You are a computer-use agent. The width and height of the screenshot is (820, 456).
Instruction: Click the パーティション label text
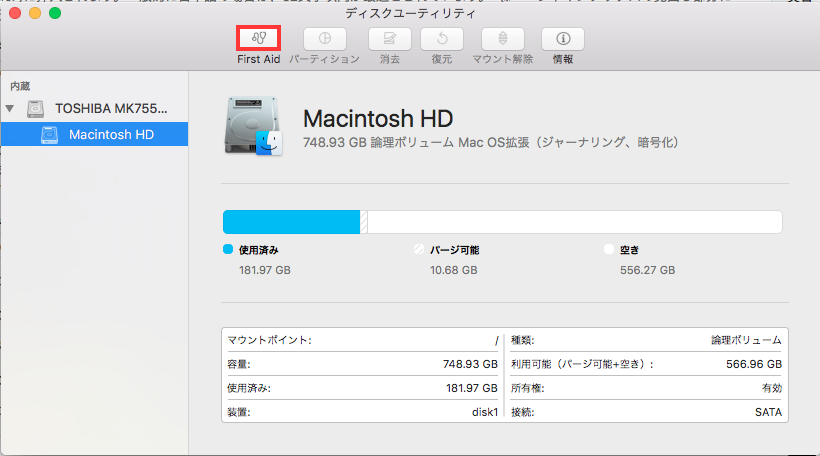coord(325,59)
